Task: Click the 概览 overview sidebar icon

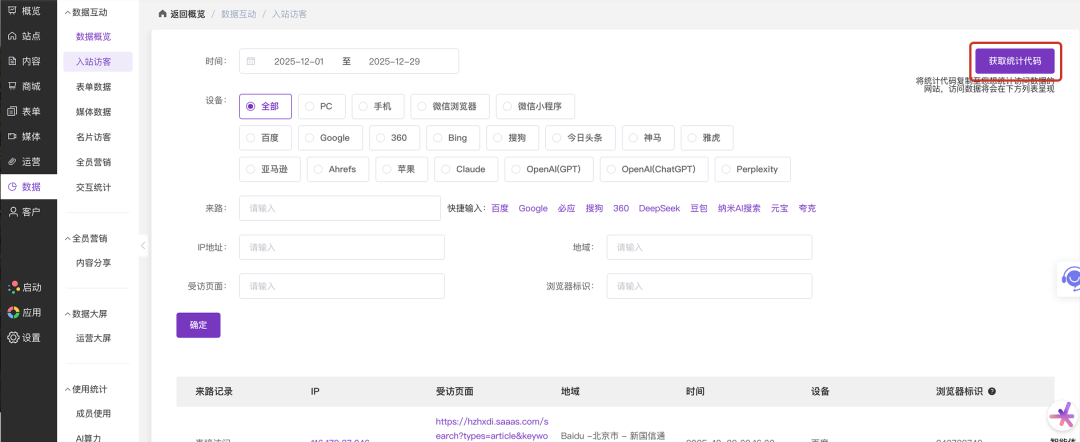Action: tap(12, 11)
